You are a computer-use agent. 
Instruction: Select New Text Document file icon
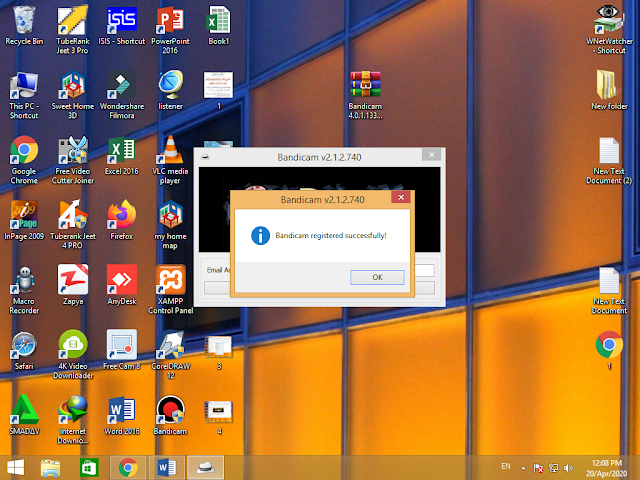pyautogui.click(x=609, y=289)
